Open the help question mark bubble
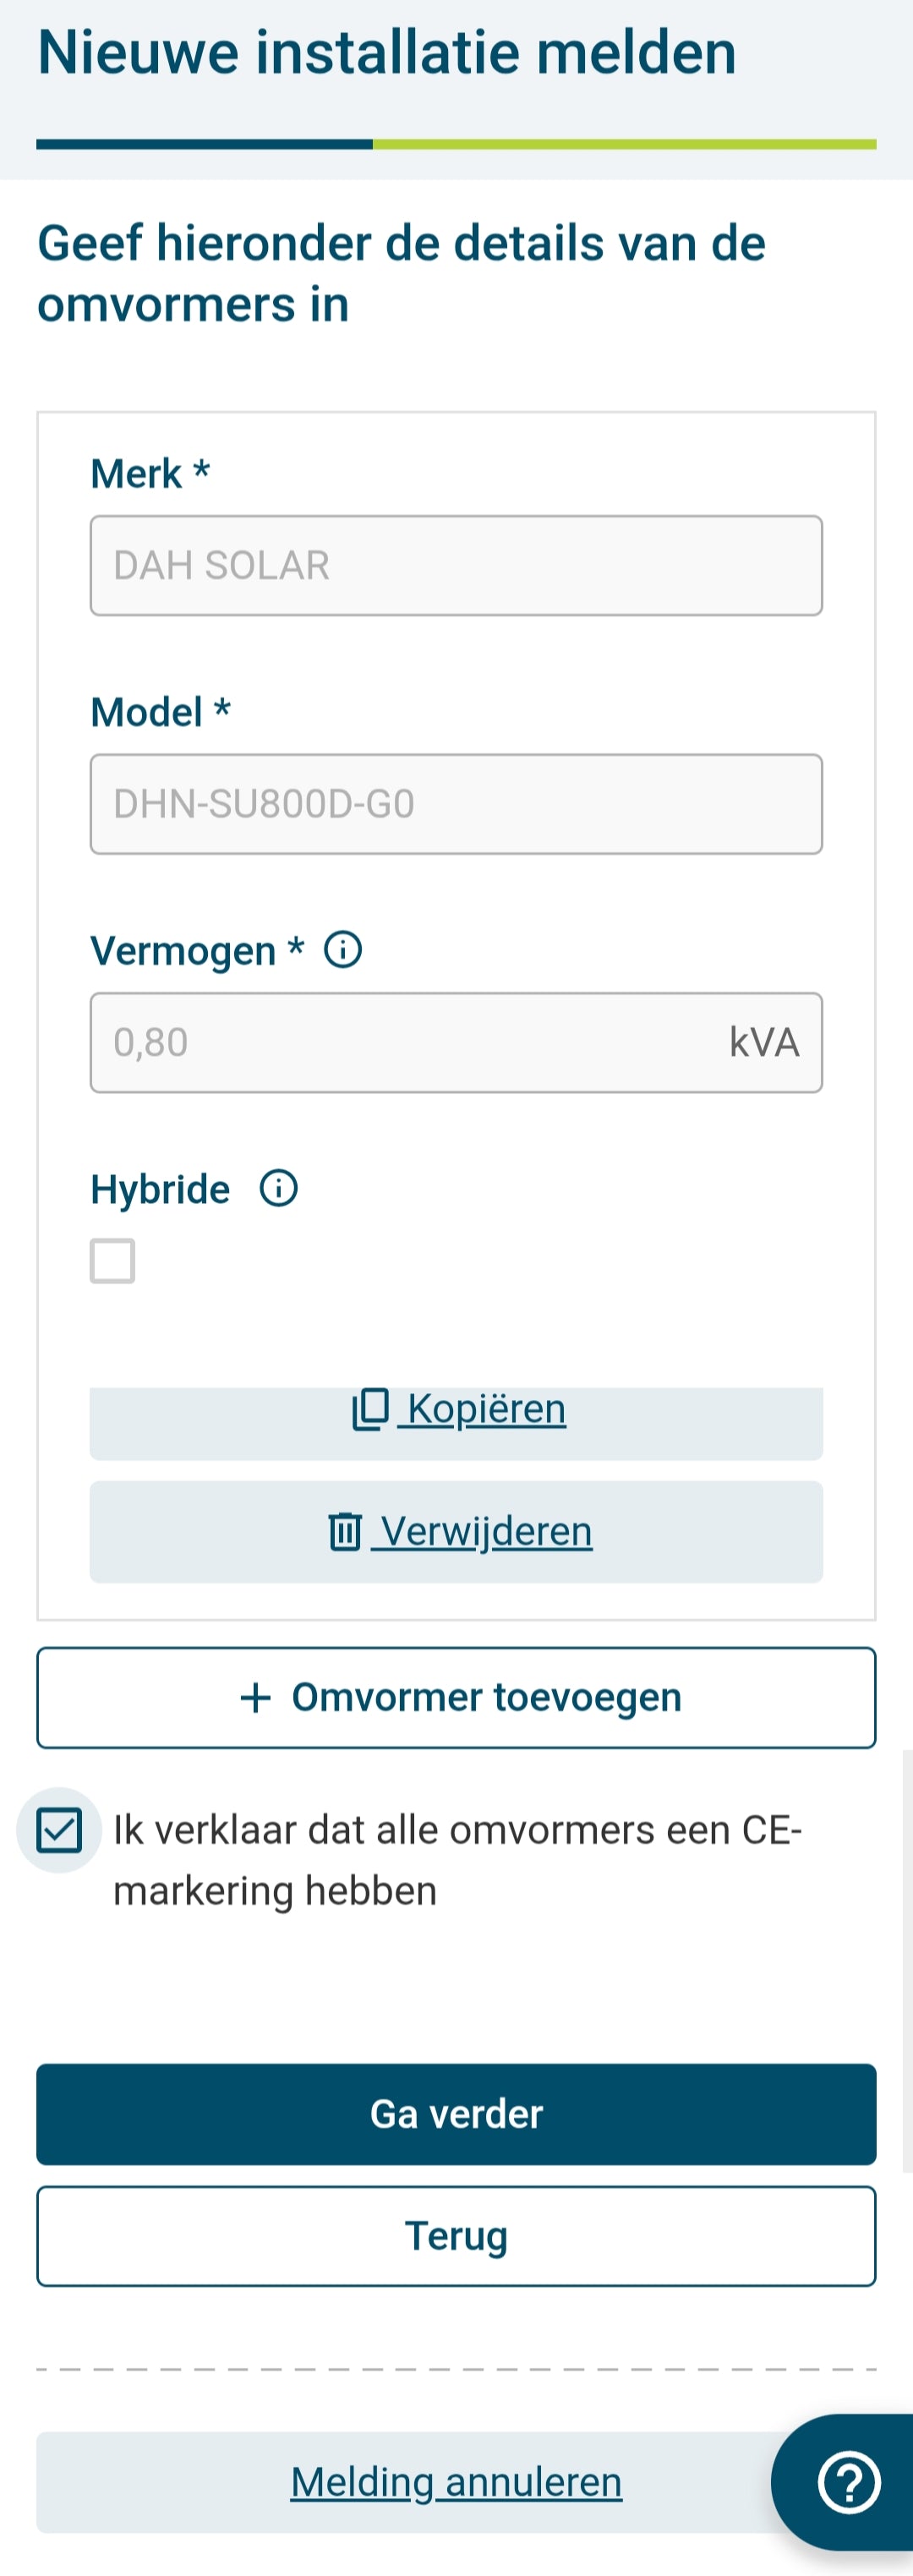Screen dimensions: 913x2576 (848, 2481)
